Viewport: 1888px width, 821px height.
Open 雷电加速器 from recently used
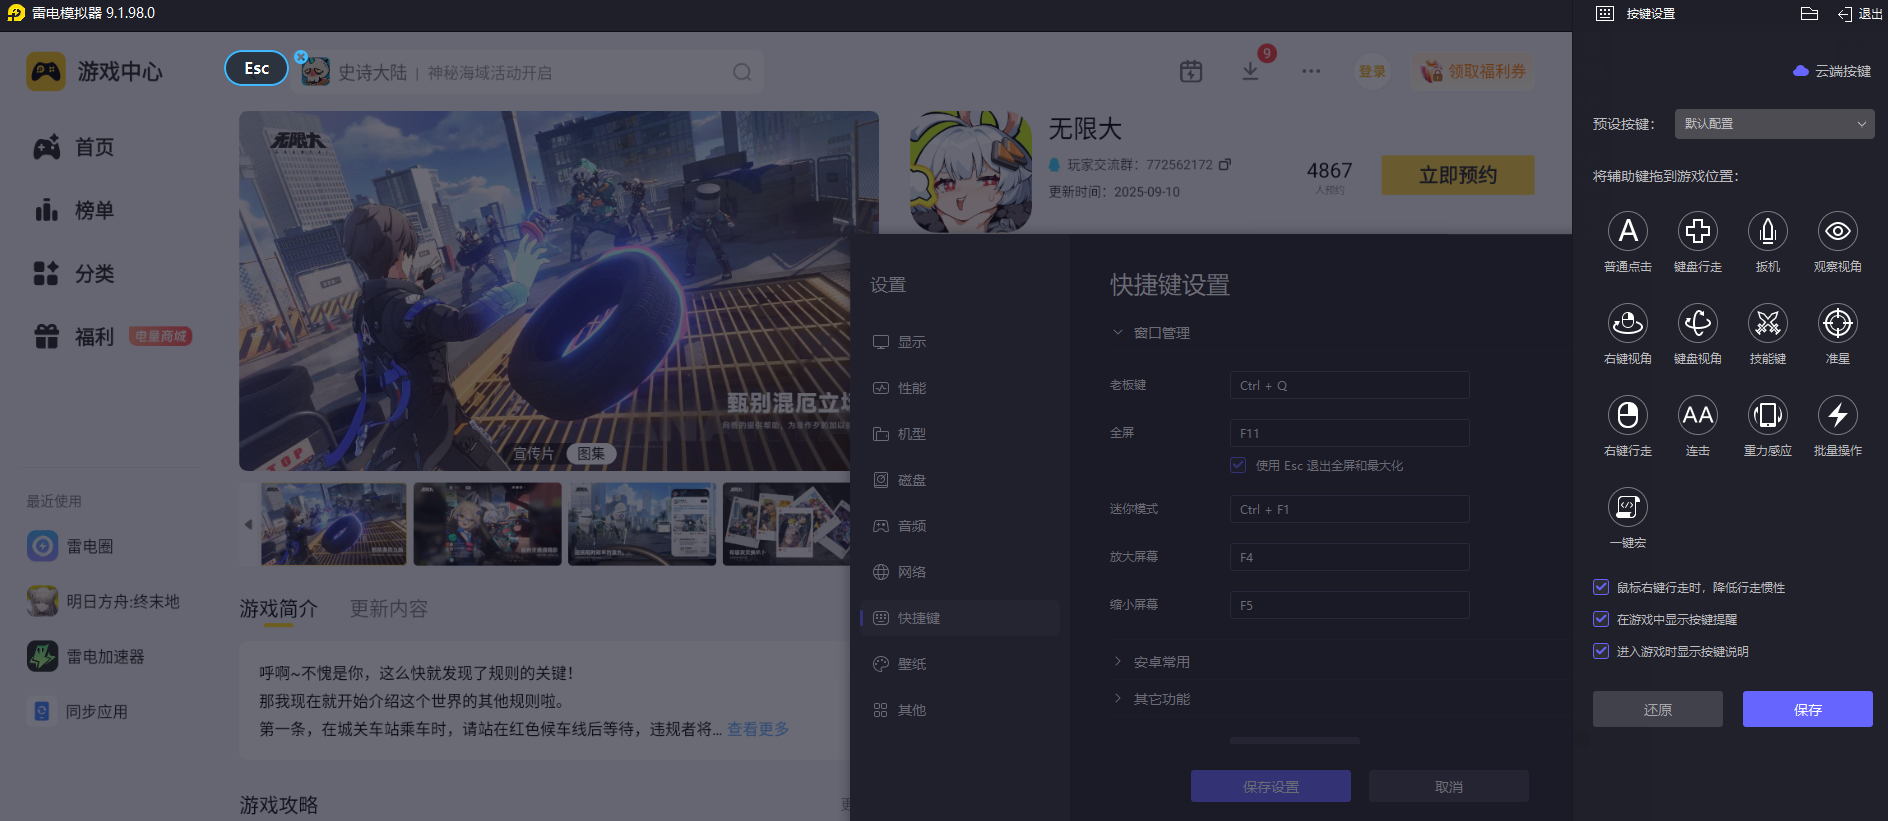click(x=86, y=656)
